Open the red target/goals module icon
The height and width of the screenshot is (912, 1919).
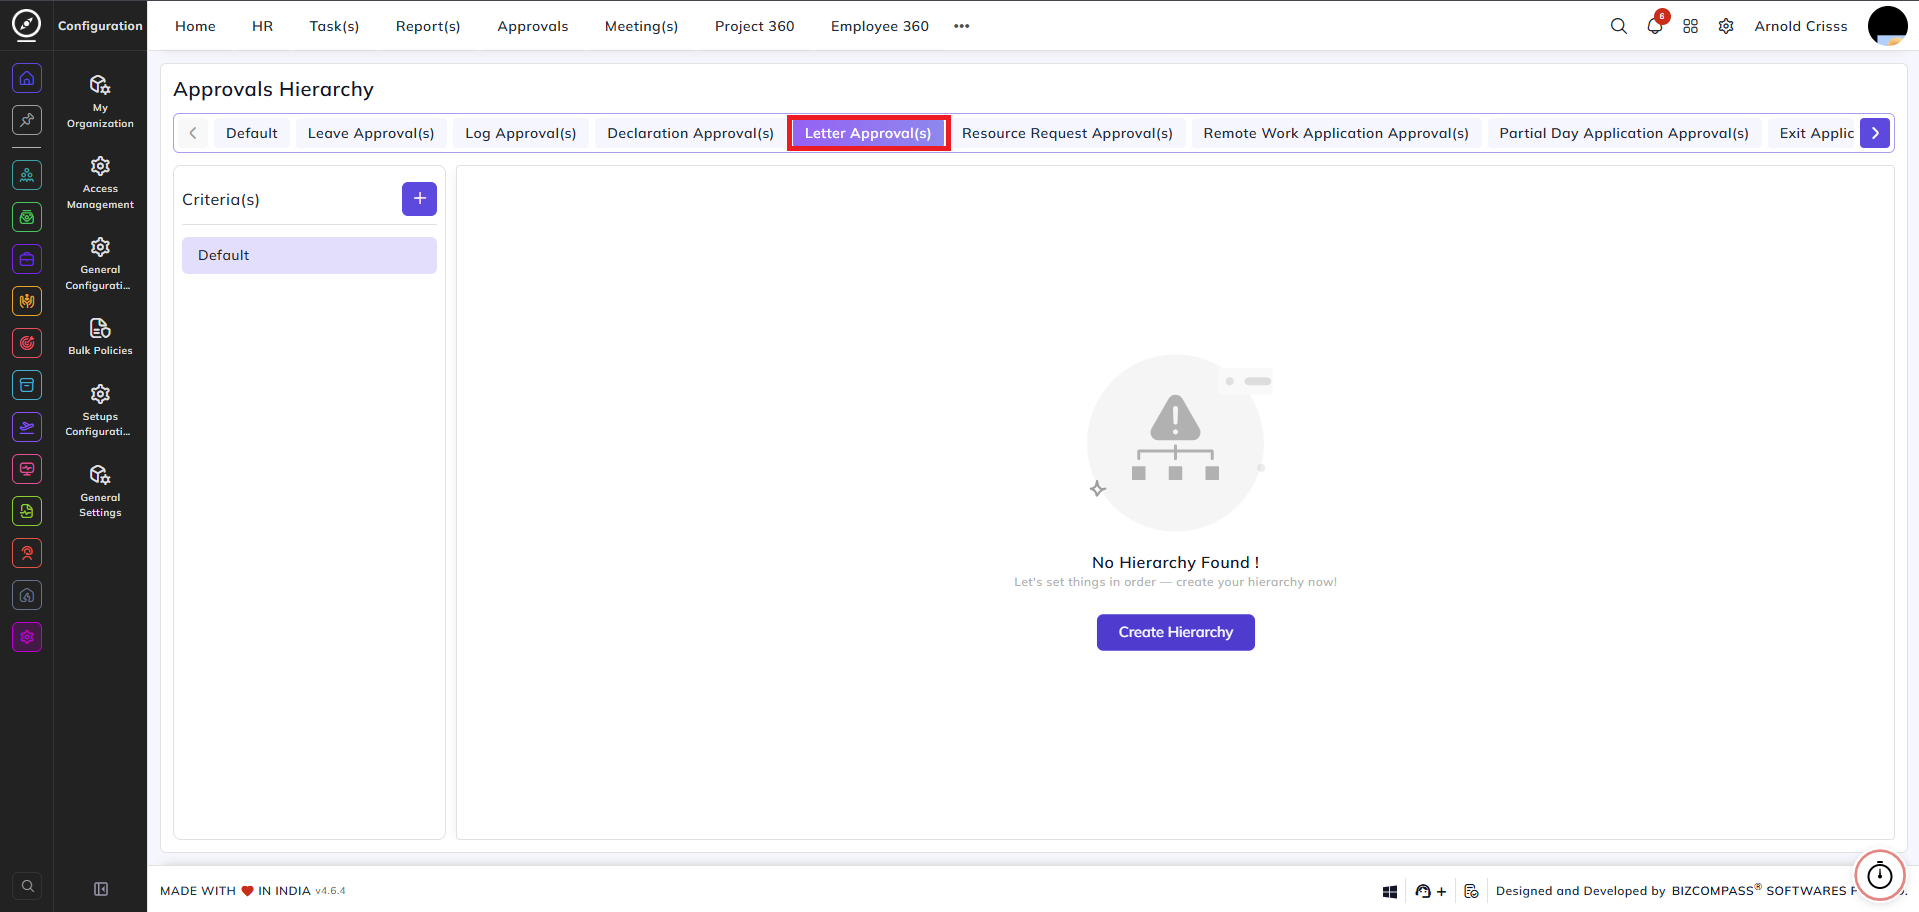pos(27,343)
